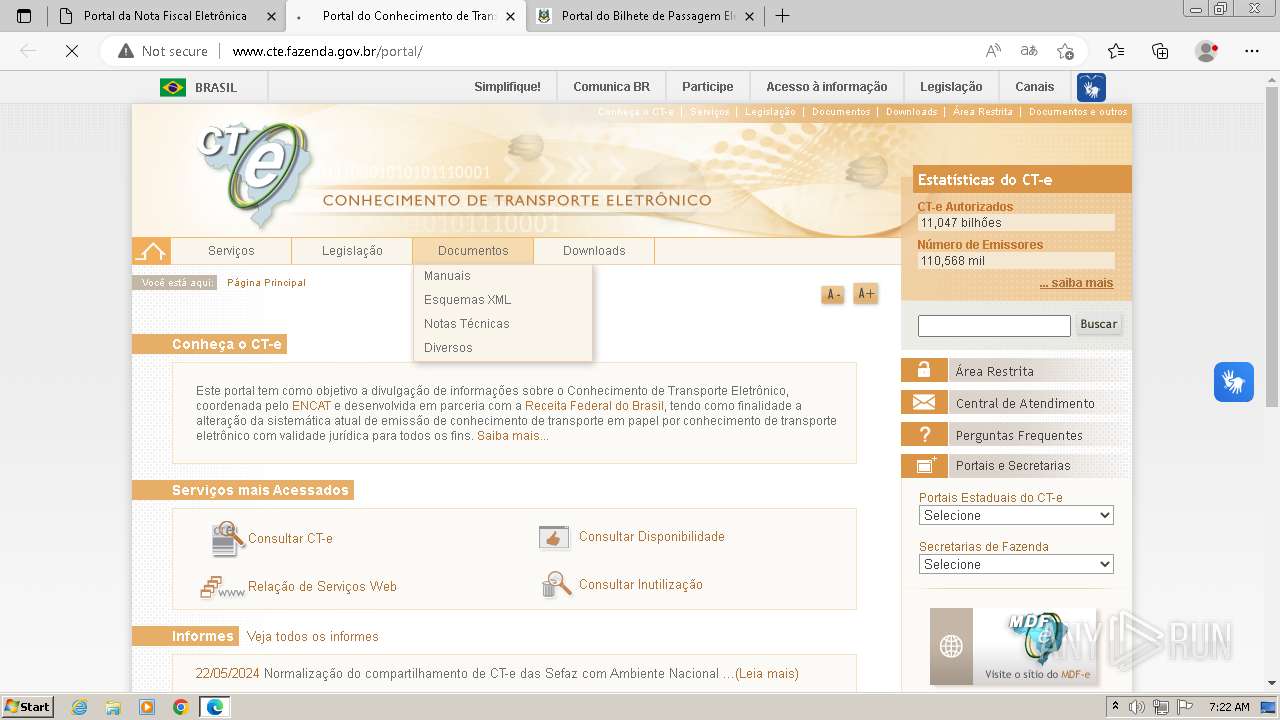Open the saiba mais statistics link

pos(1076,283)
